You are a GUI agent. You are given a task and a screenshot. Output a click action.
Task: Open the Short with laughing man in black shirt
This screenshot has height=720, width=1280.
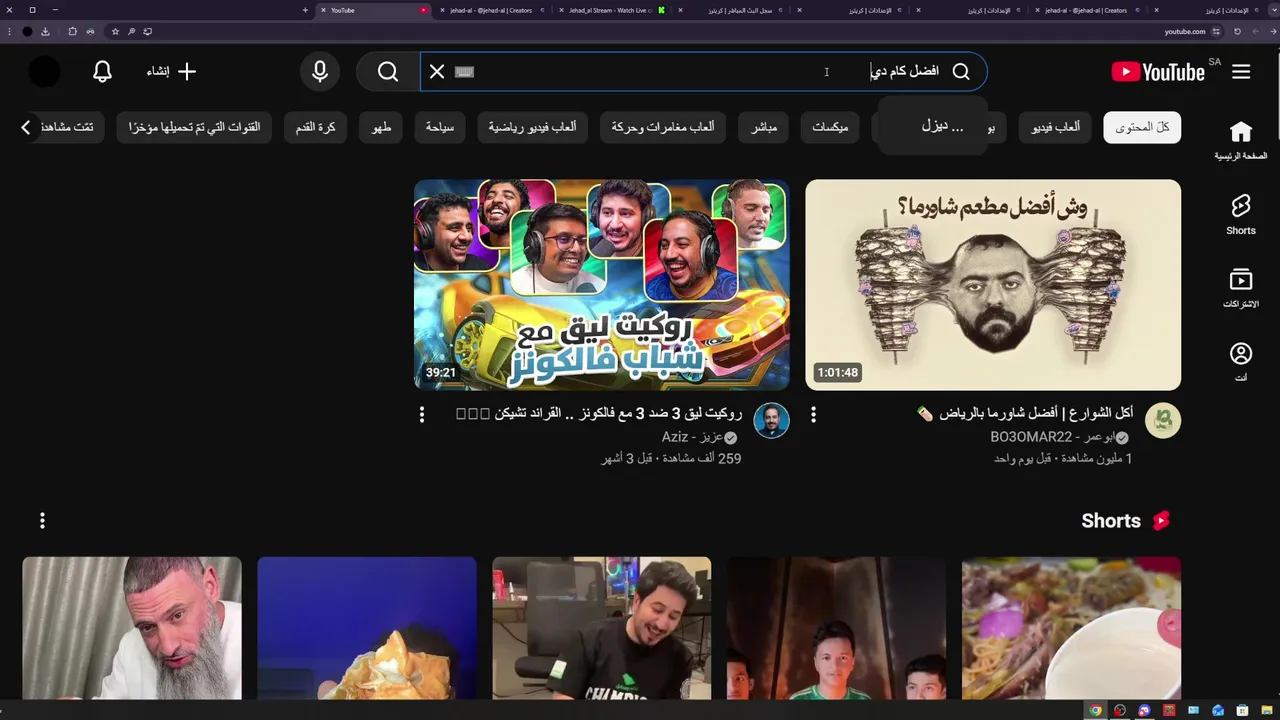(x=602, y=628)
